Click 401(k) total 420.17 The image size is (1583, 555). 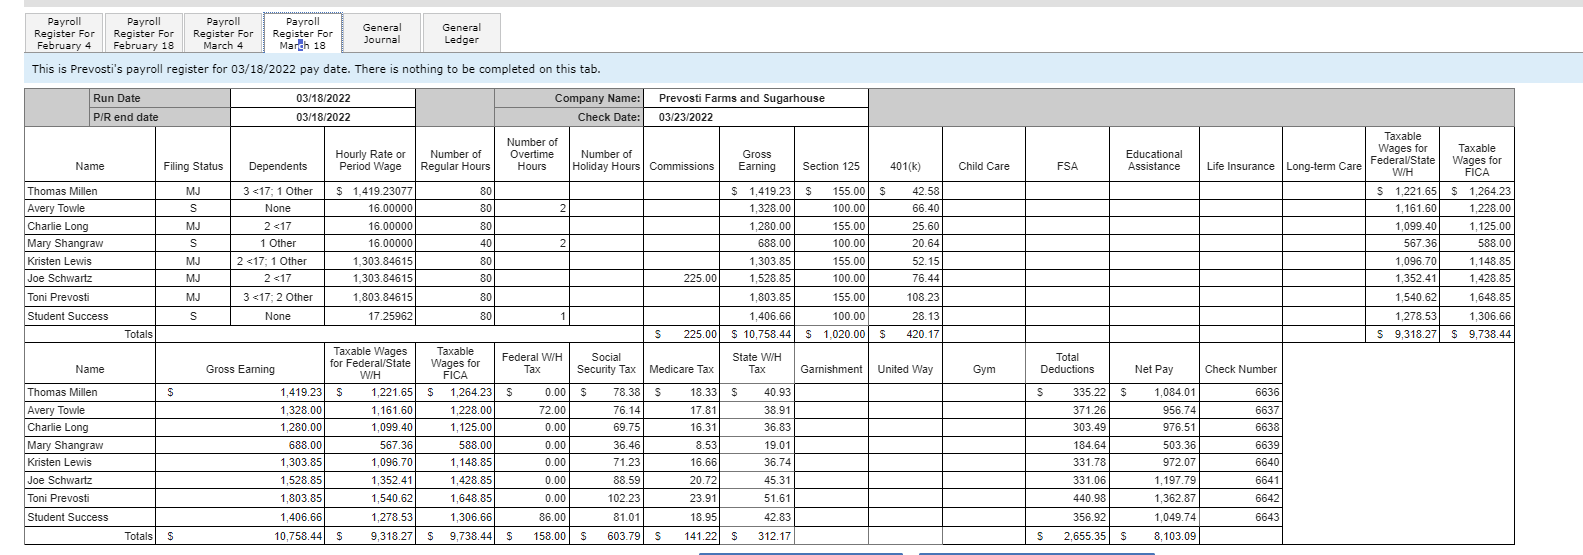923,334
